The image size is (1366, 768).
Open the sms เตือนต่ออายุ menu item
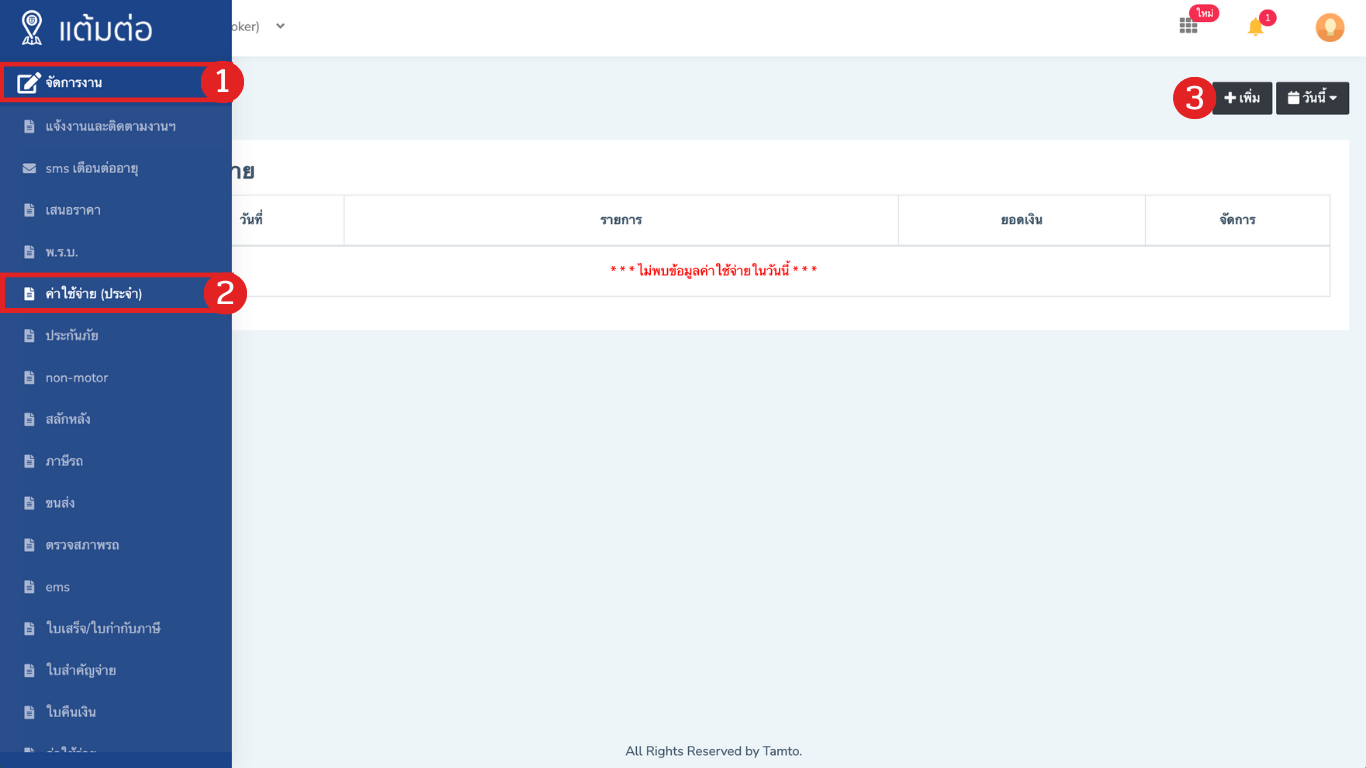click(116, 169)
